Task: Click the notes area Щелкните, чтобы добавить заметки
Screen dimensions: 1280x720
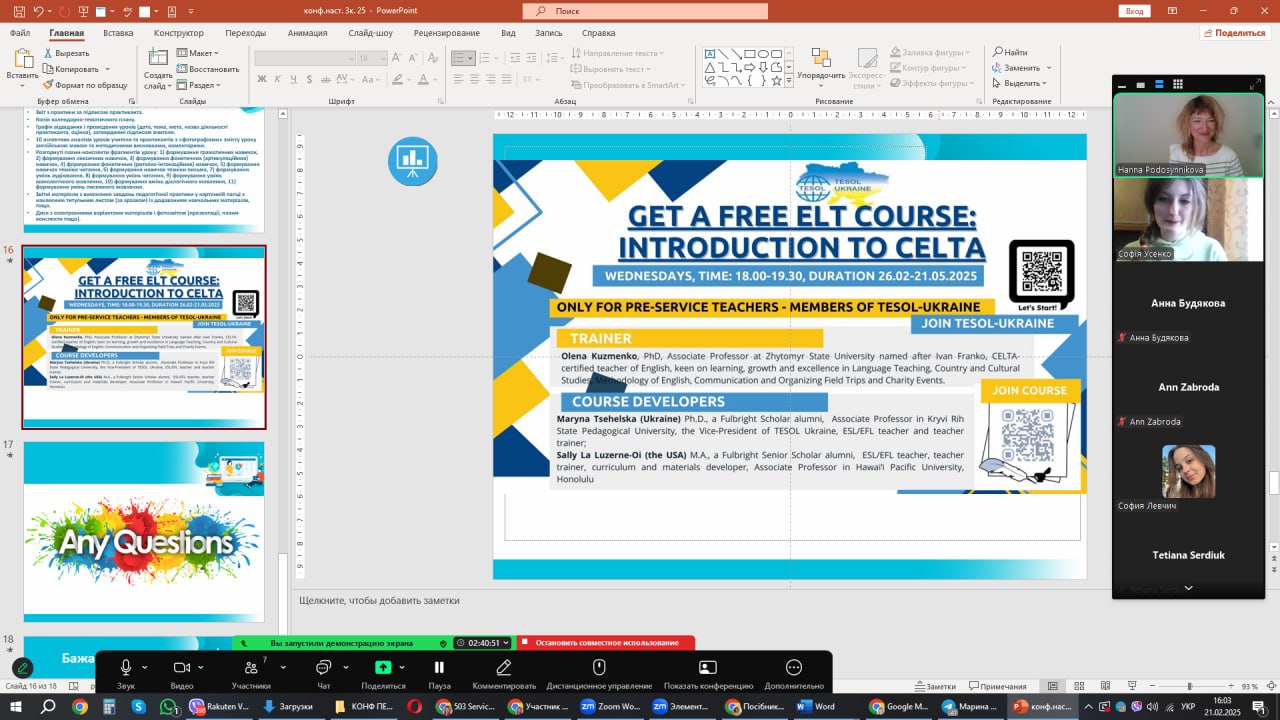Action: click(x=380, y=601)
